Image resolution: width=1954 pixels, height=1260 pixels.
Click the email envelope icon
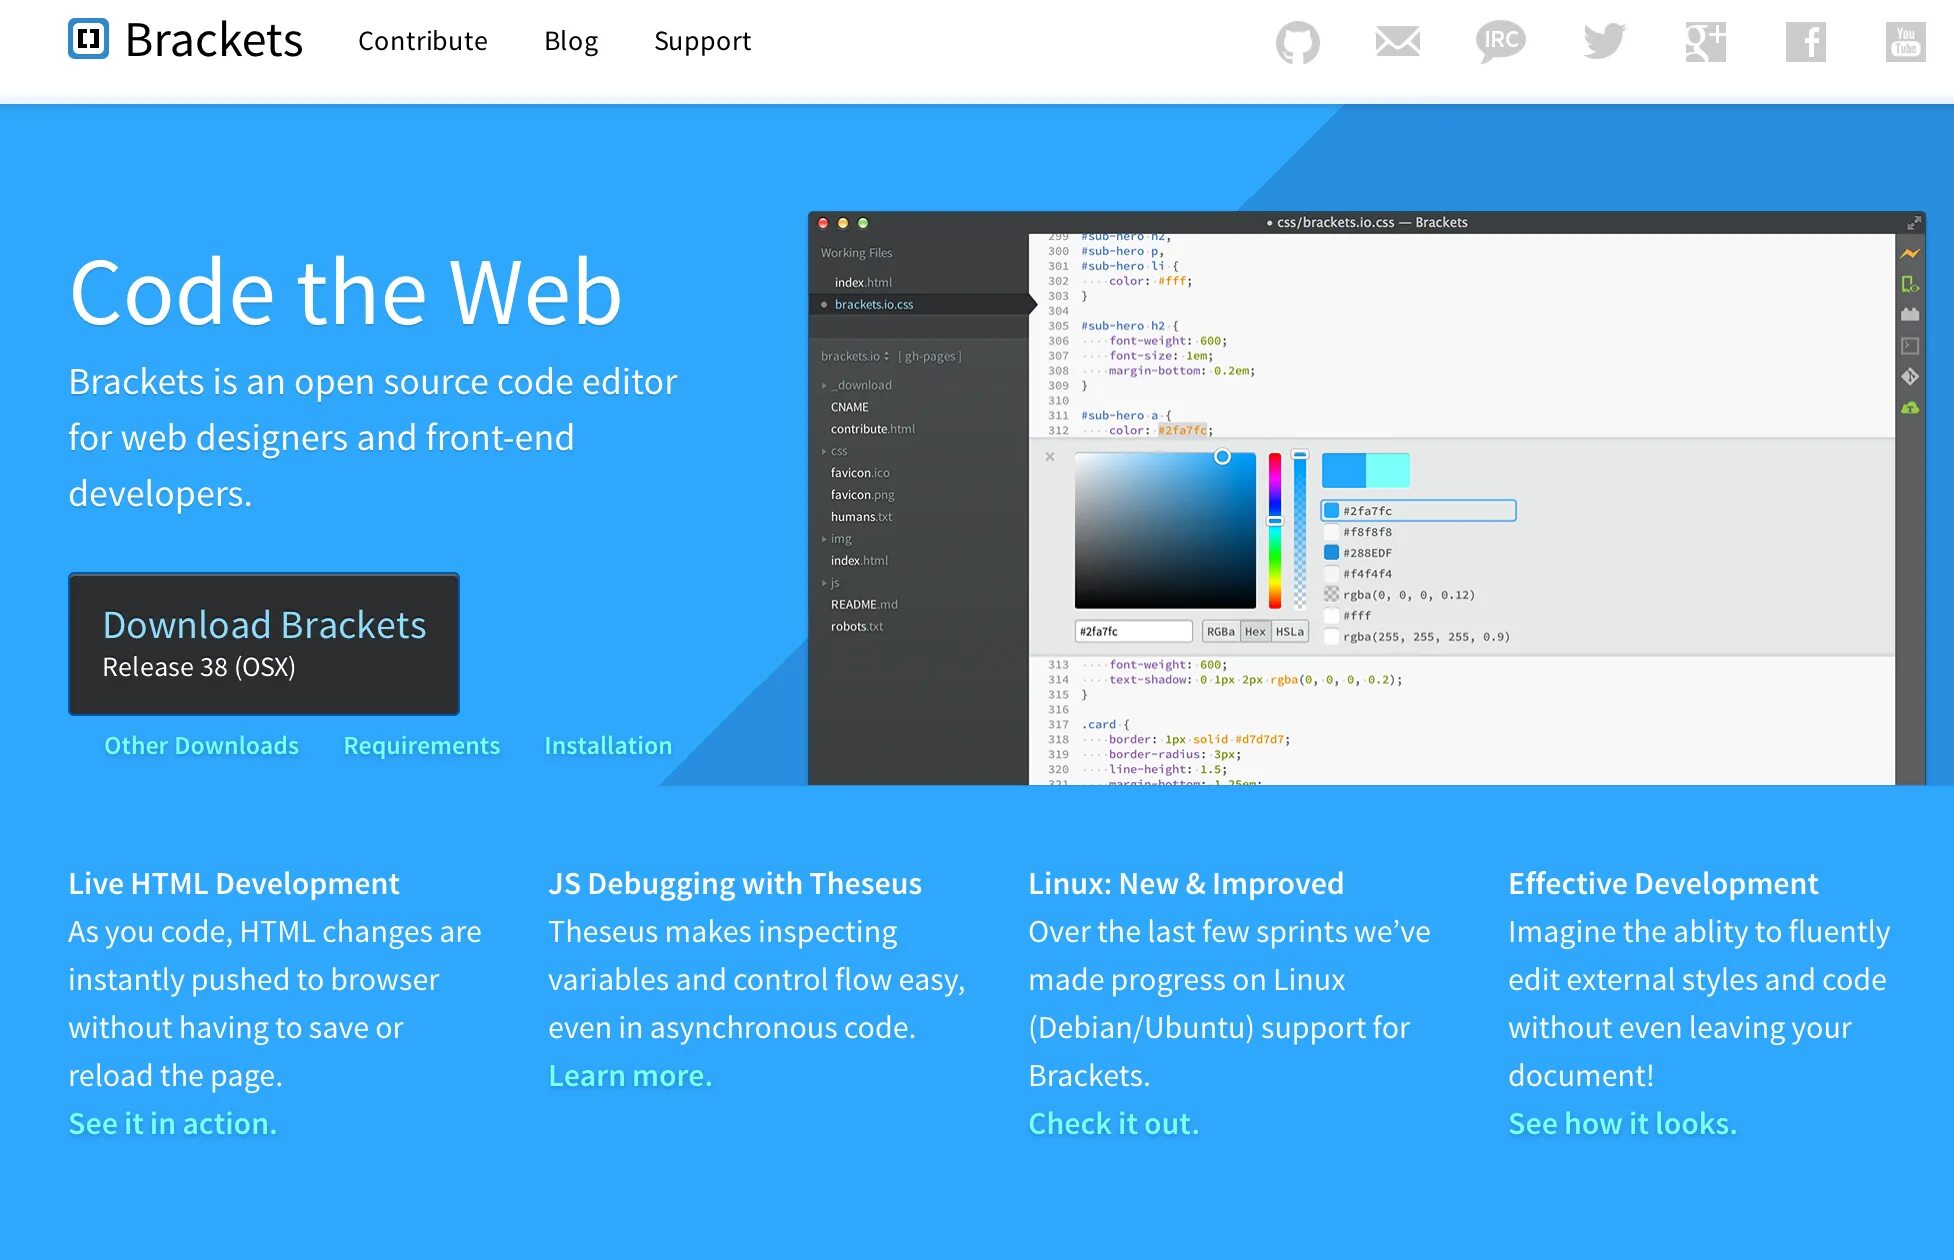point(1397,40)
